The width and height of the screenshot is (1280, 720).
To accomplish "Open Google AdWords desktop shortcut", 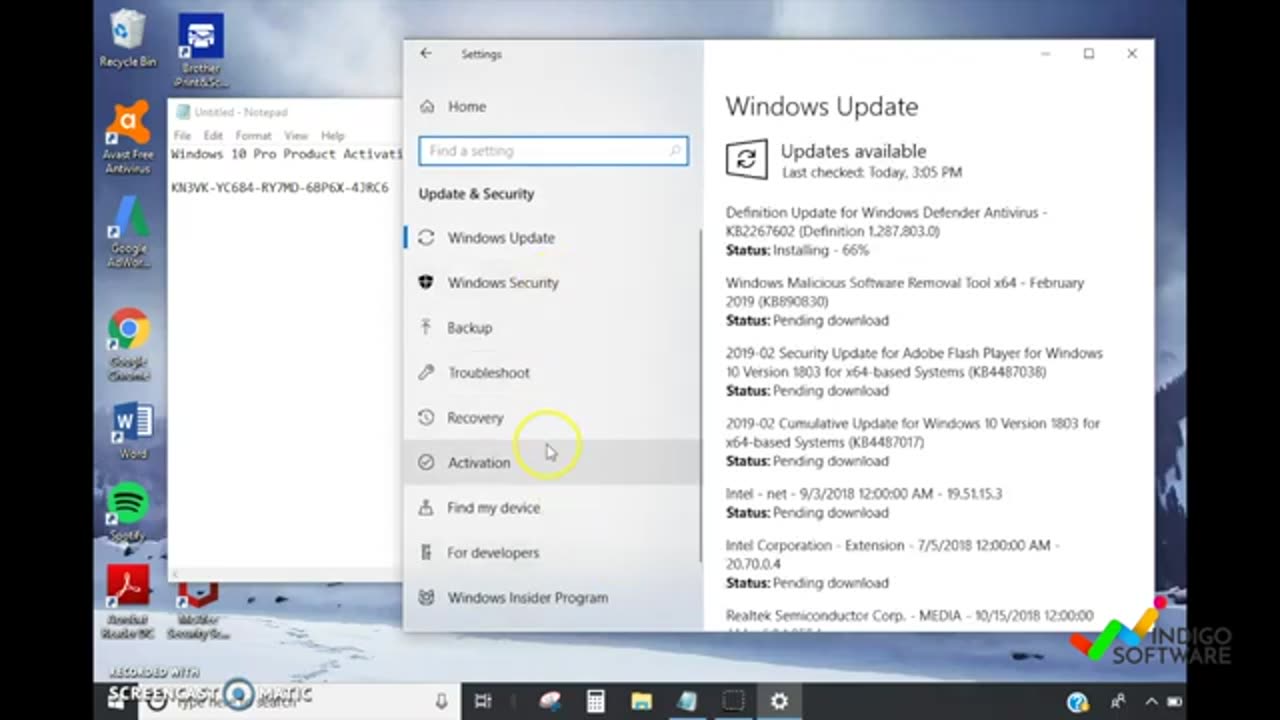I will (129, 231).
